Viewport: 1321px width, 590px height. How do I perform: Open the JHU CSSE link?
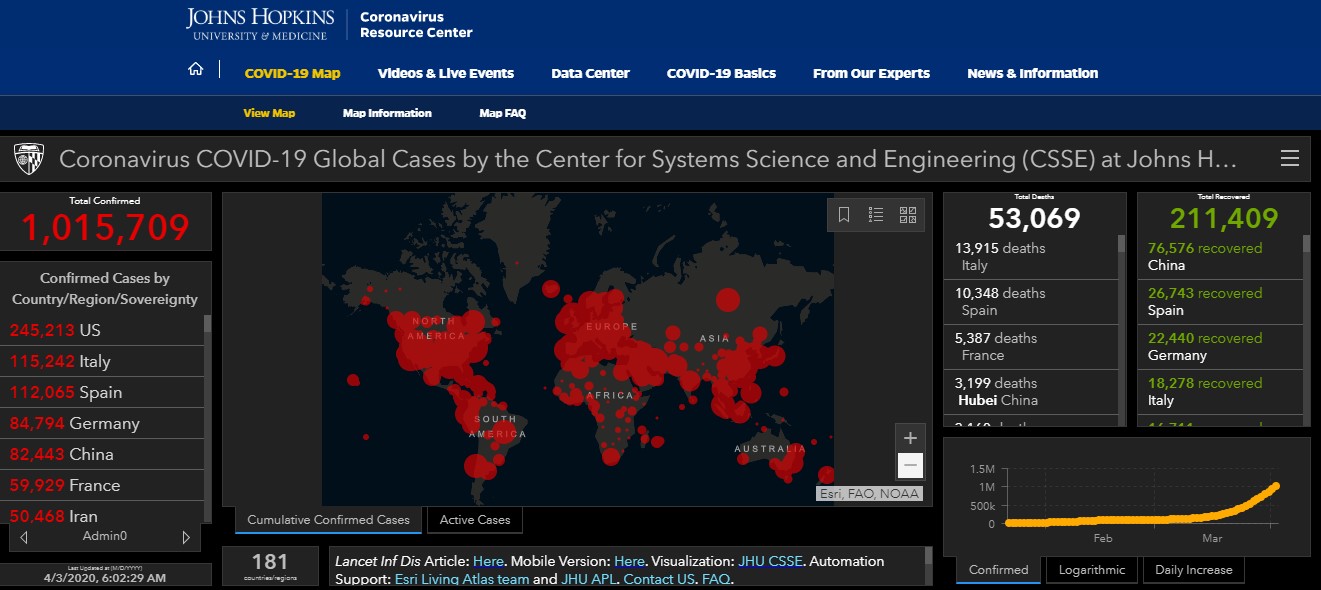[x=770, y=561]
